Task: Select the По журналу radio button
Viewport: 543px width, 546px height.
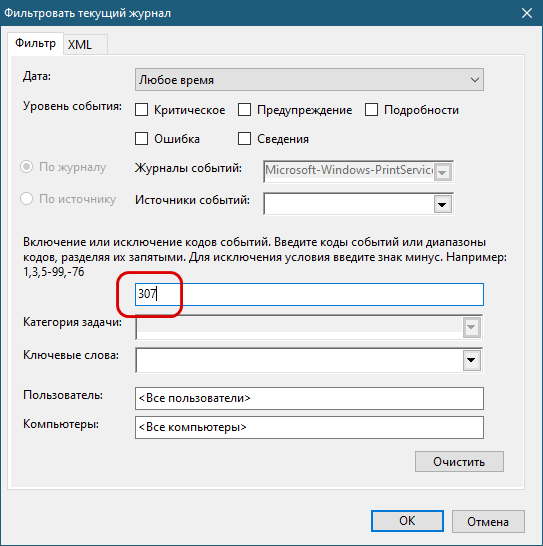Action: coord(26,167)
